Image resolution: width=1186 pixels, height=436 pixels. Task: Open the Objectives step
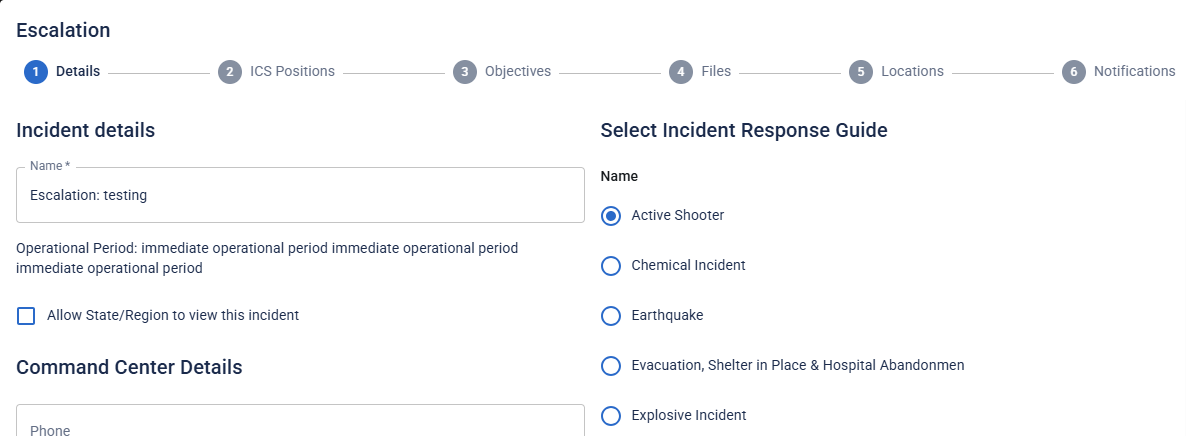518,72
